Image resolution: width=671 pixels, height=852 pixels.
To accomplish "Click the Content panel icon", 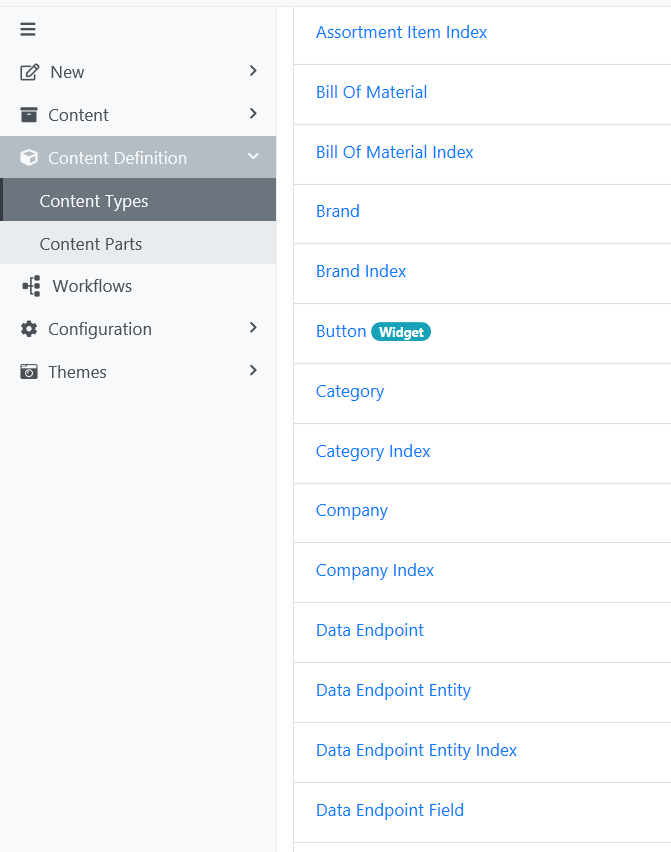I will [27, 114].
